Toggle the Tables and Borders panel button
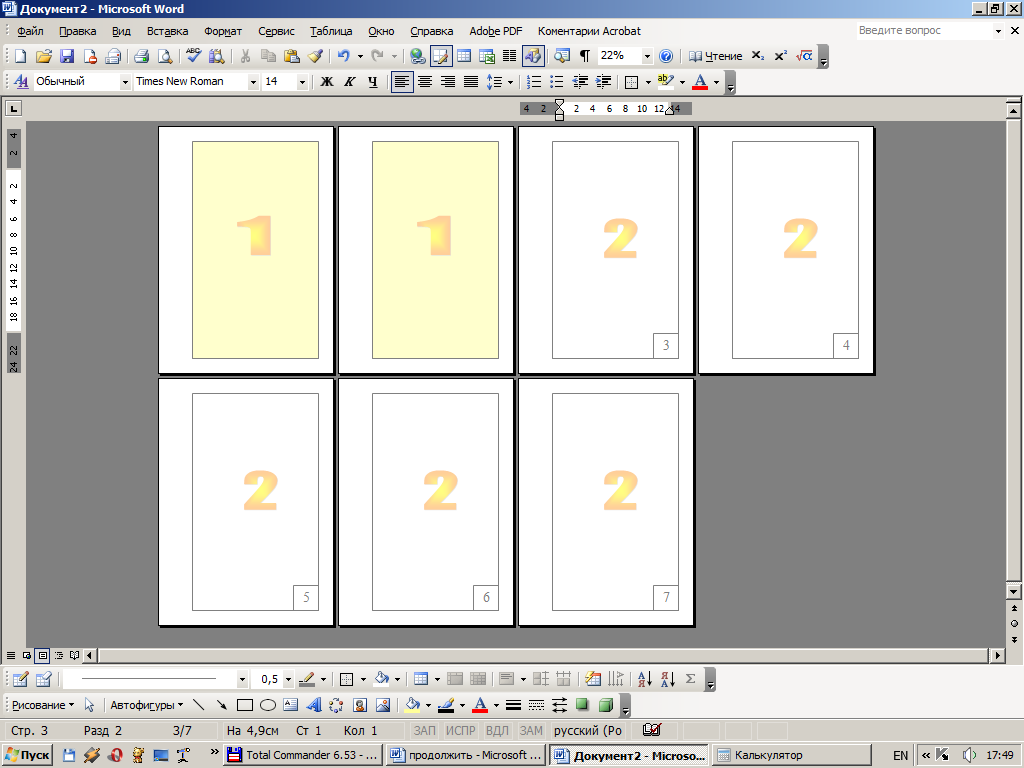 tap(441, 56)
